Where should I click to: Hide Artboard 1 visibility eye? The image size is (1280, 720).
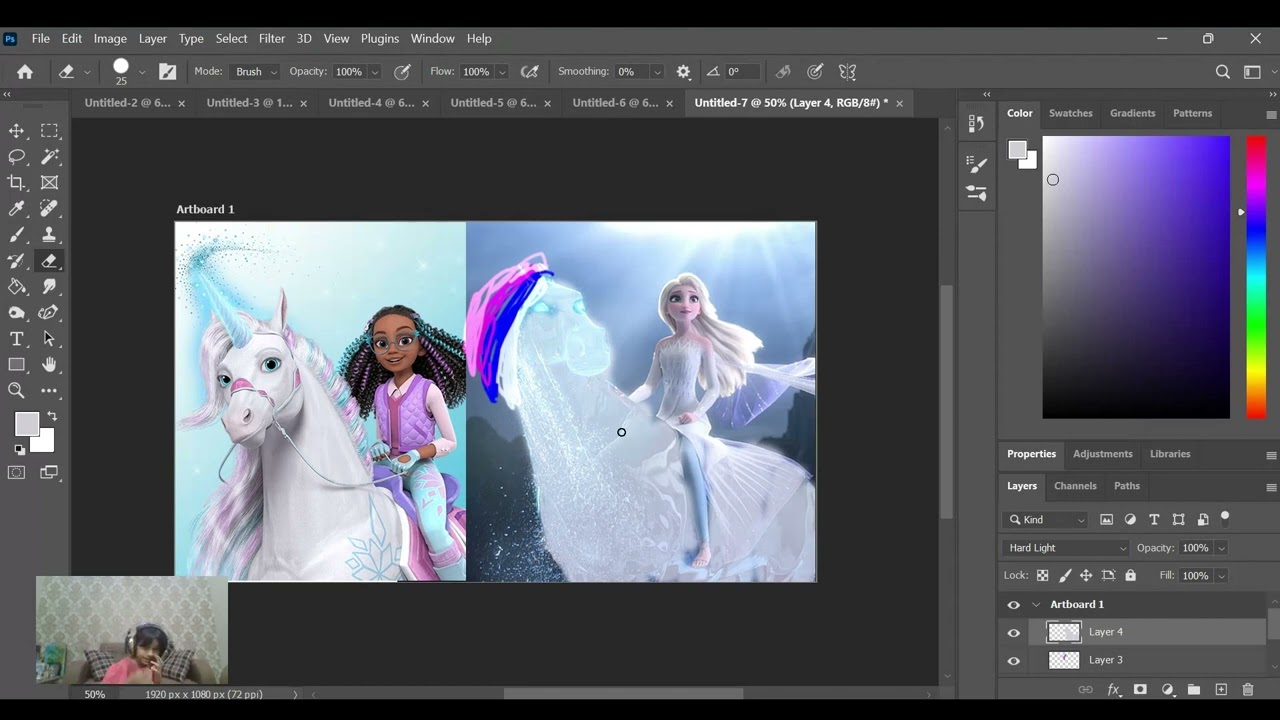[1013, 604]
